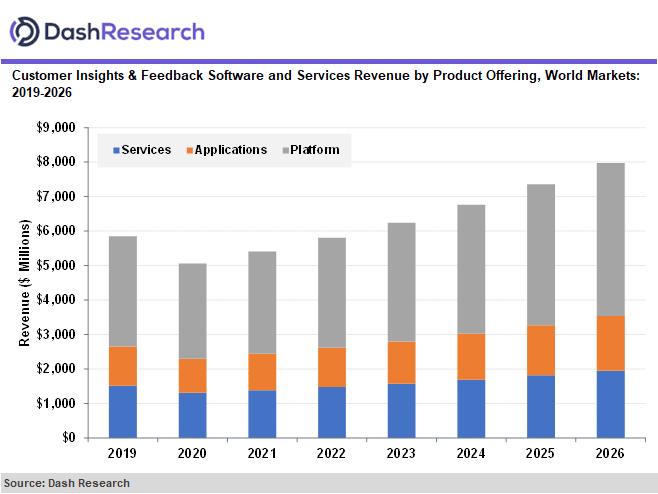The width and height of the screenshot is (658, 494).
Task: Select the 2019 blue Services bar segment
Action: (x=122, y=411)
